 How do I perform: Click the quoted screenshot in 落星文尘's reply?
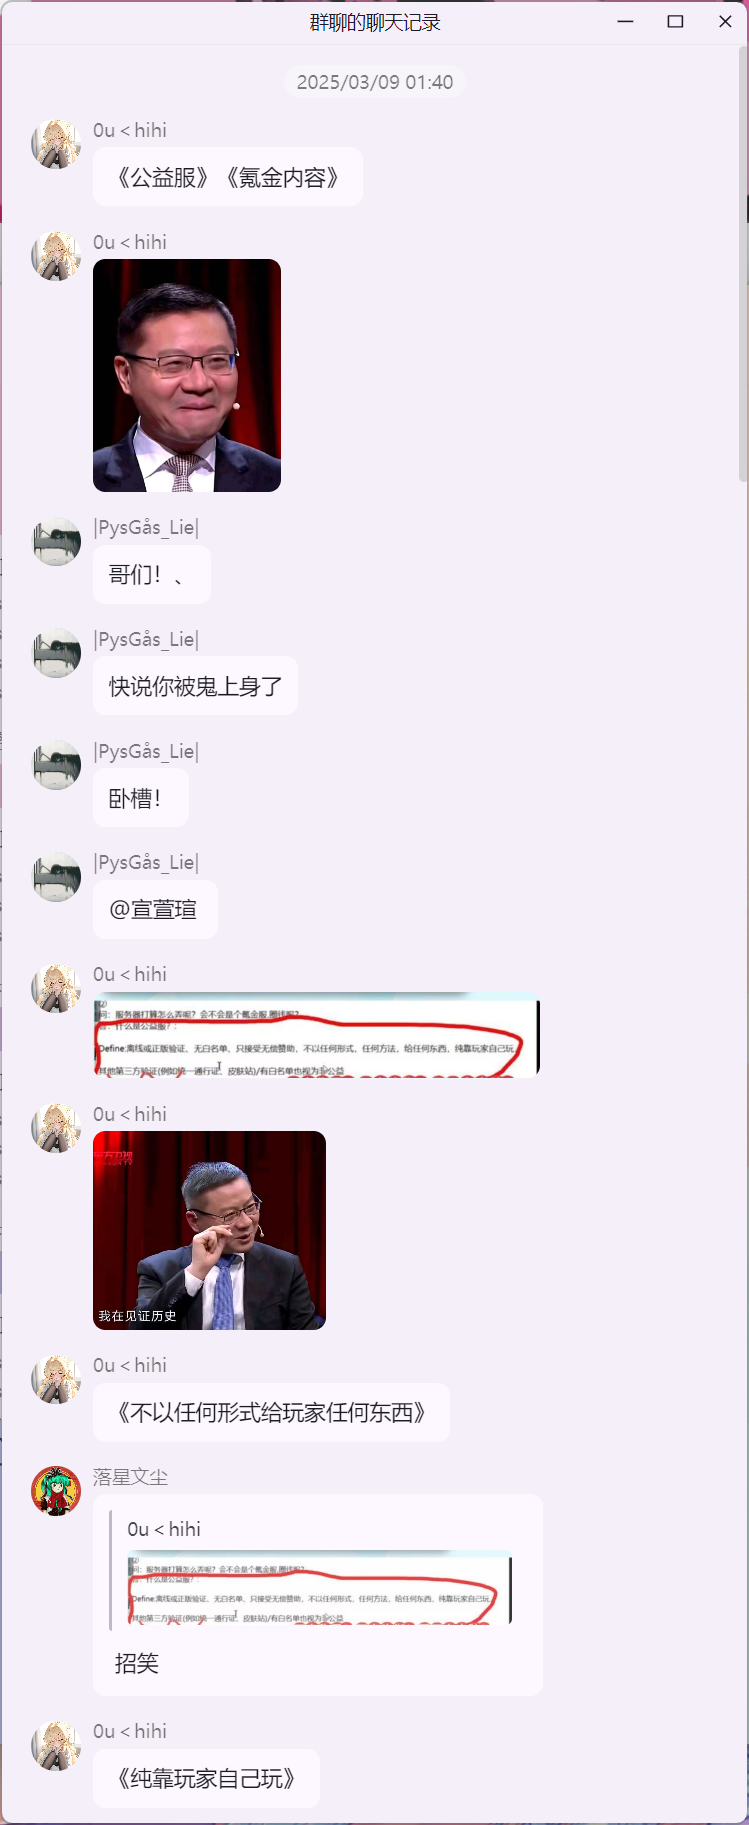click(319, 1588)
